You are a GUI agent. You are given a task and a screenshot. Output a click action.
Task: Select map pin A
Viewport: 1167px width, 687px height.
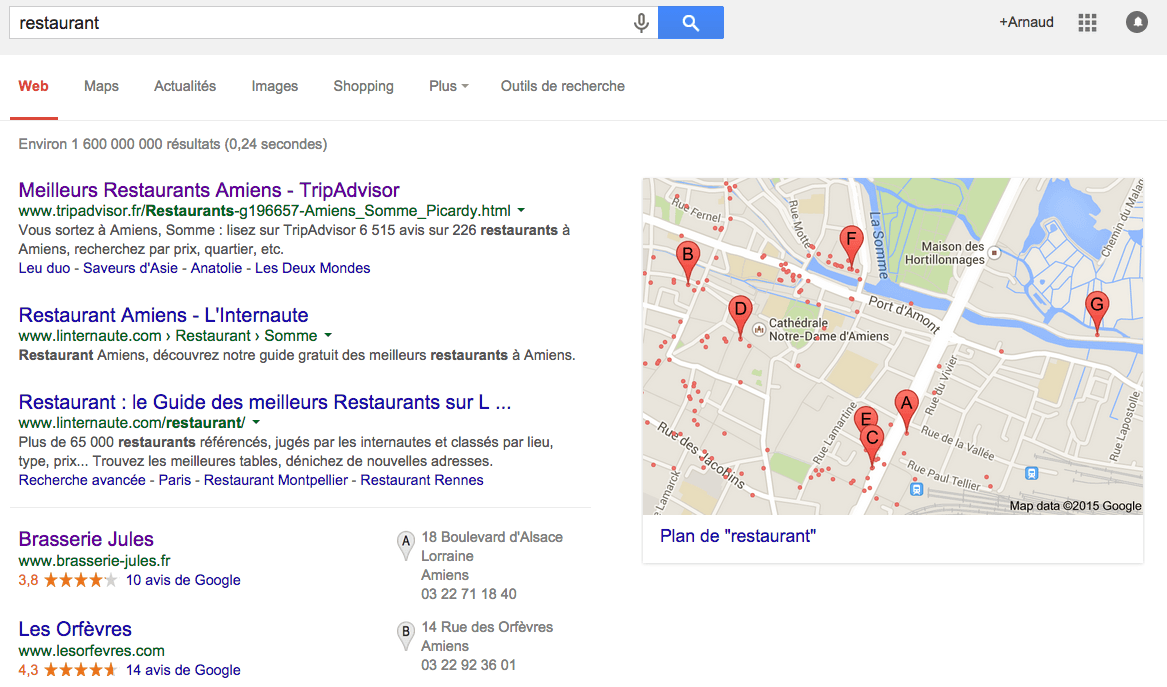[906, 406]
